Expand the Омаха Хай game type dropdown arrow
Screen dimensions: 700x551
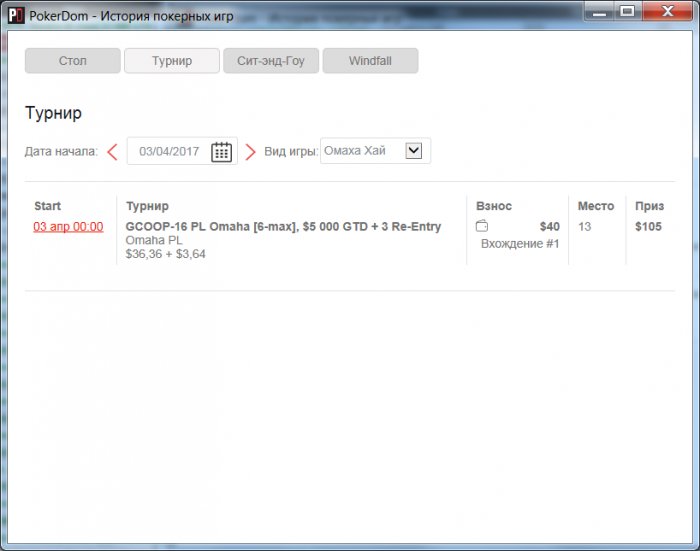click(x=414, y=150)
